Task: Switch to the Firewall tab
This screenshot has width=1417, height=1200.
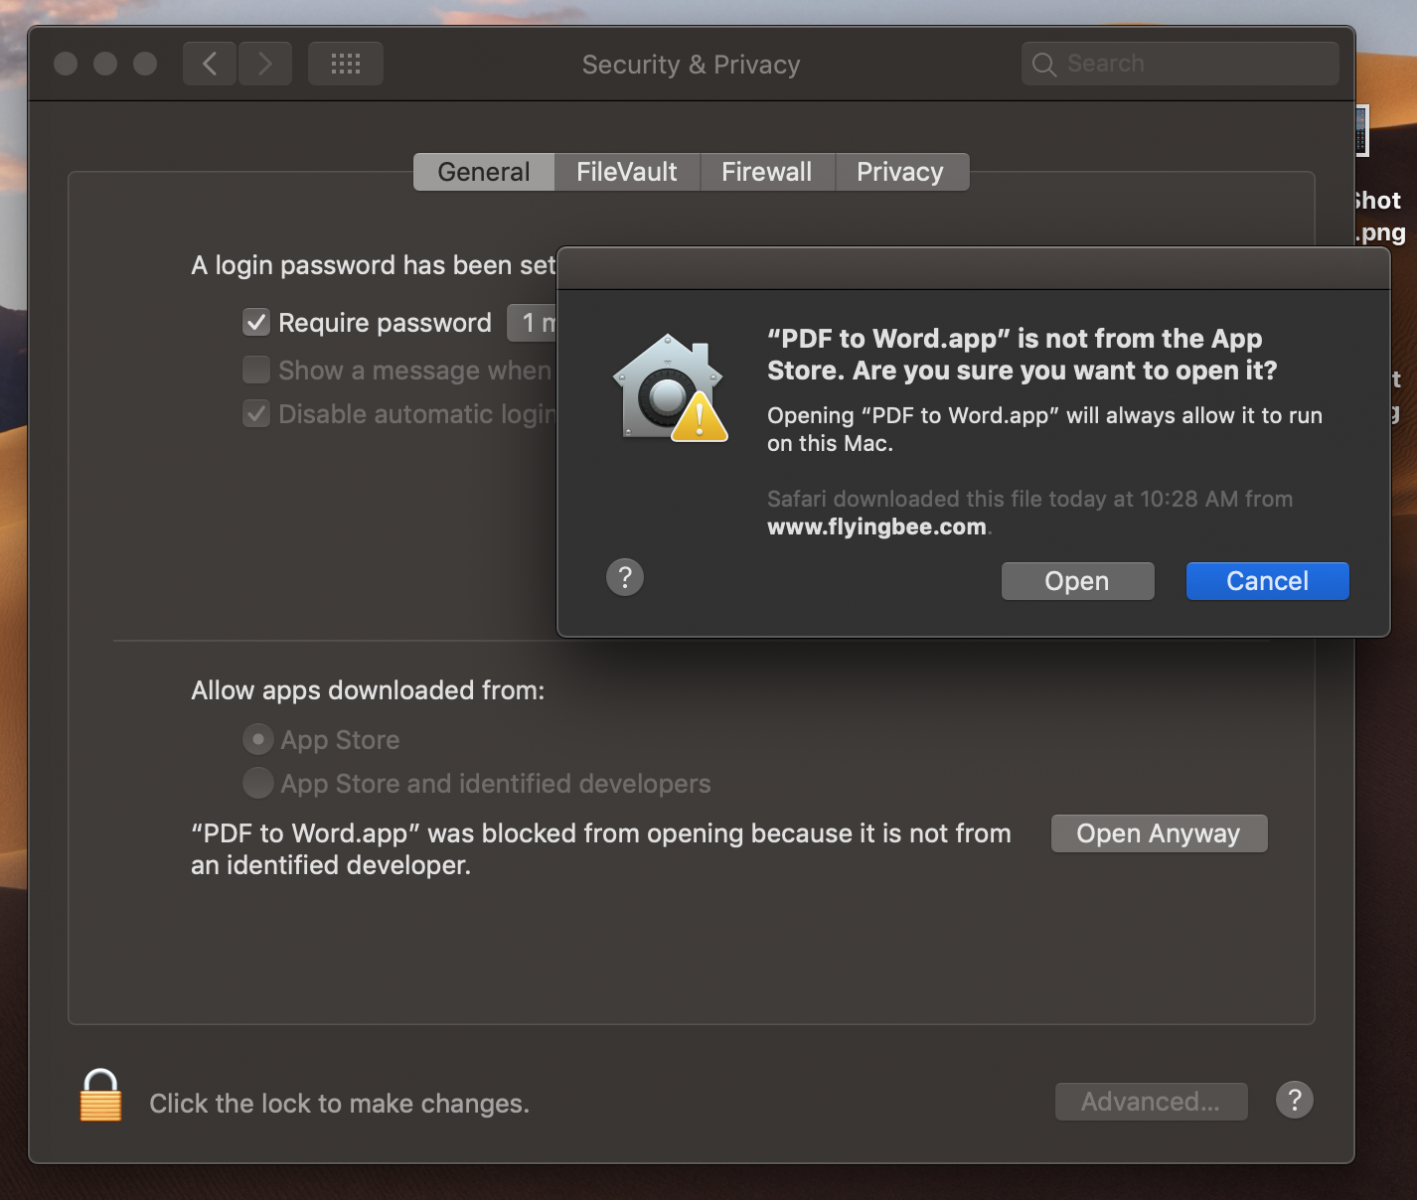Action: (767, 172)
